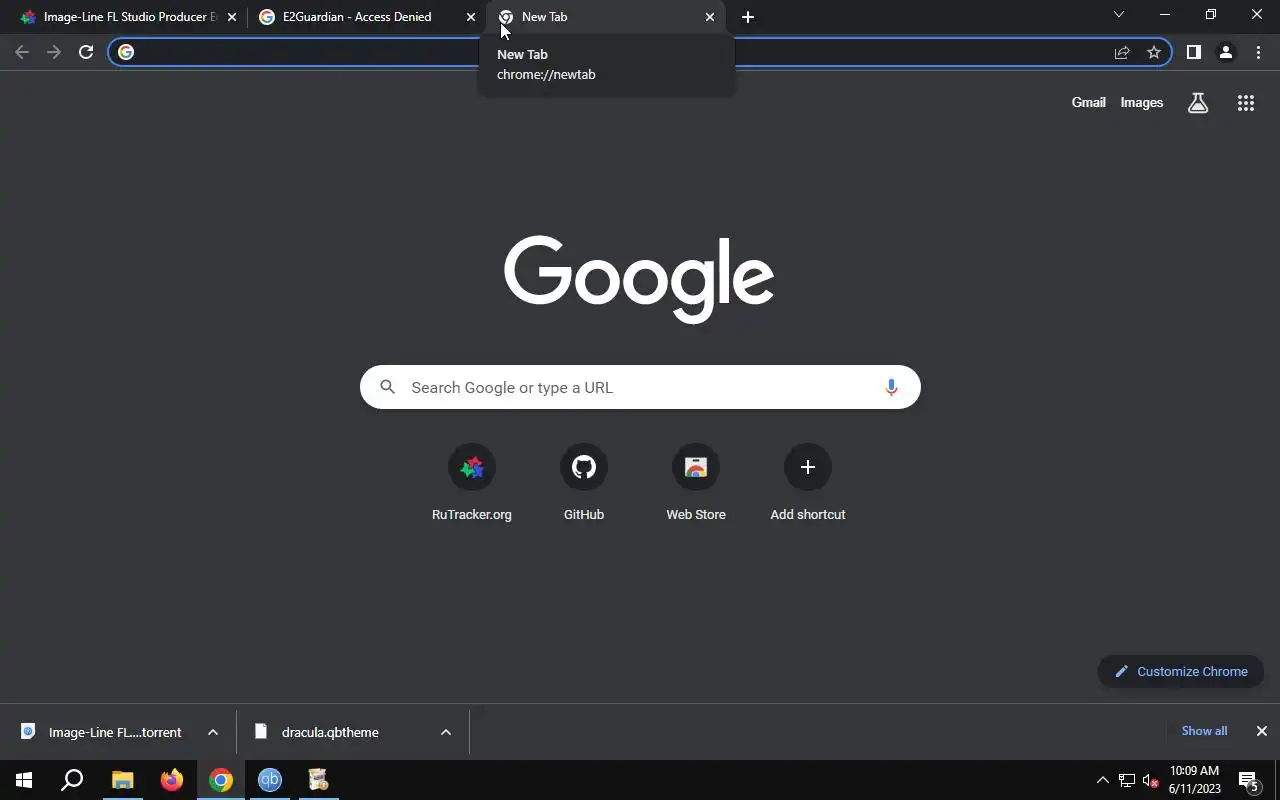This screenshot has width=1280, height=800.
Task: Toggle the Chrome side panel
Action: pos(1193,52)
